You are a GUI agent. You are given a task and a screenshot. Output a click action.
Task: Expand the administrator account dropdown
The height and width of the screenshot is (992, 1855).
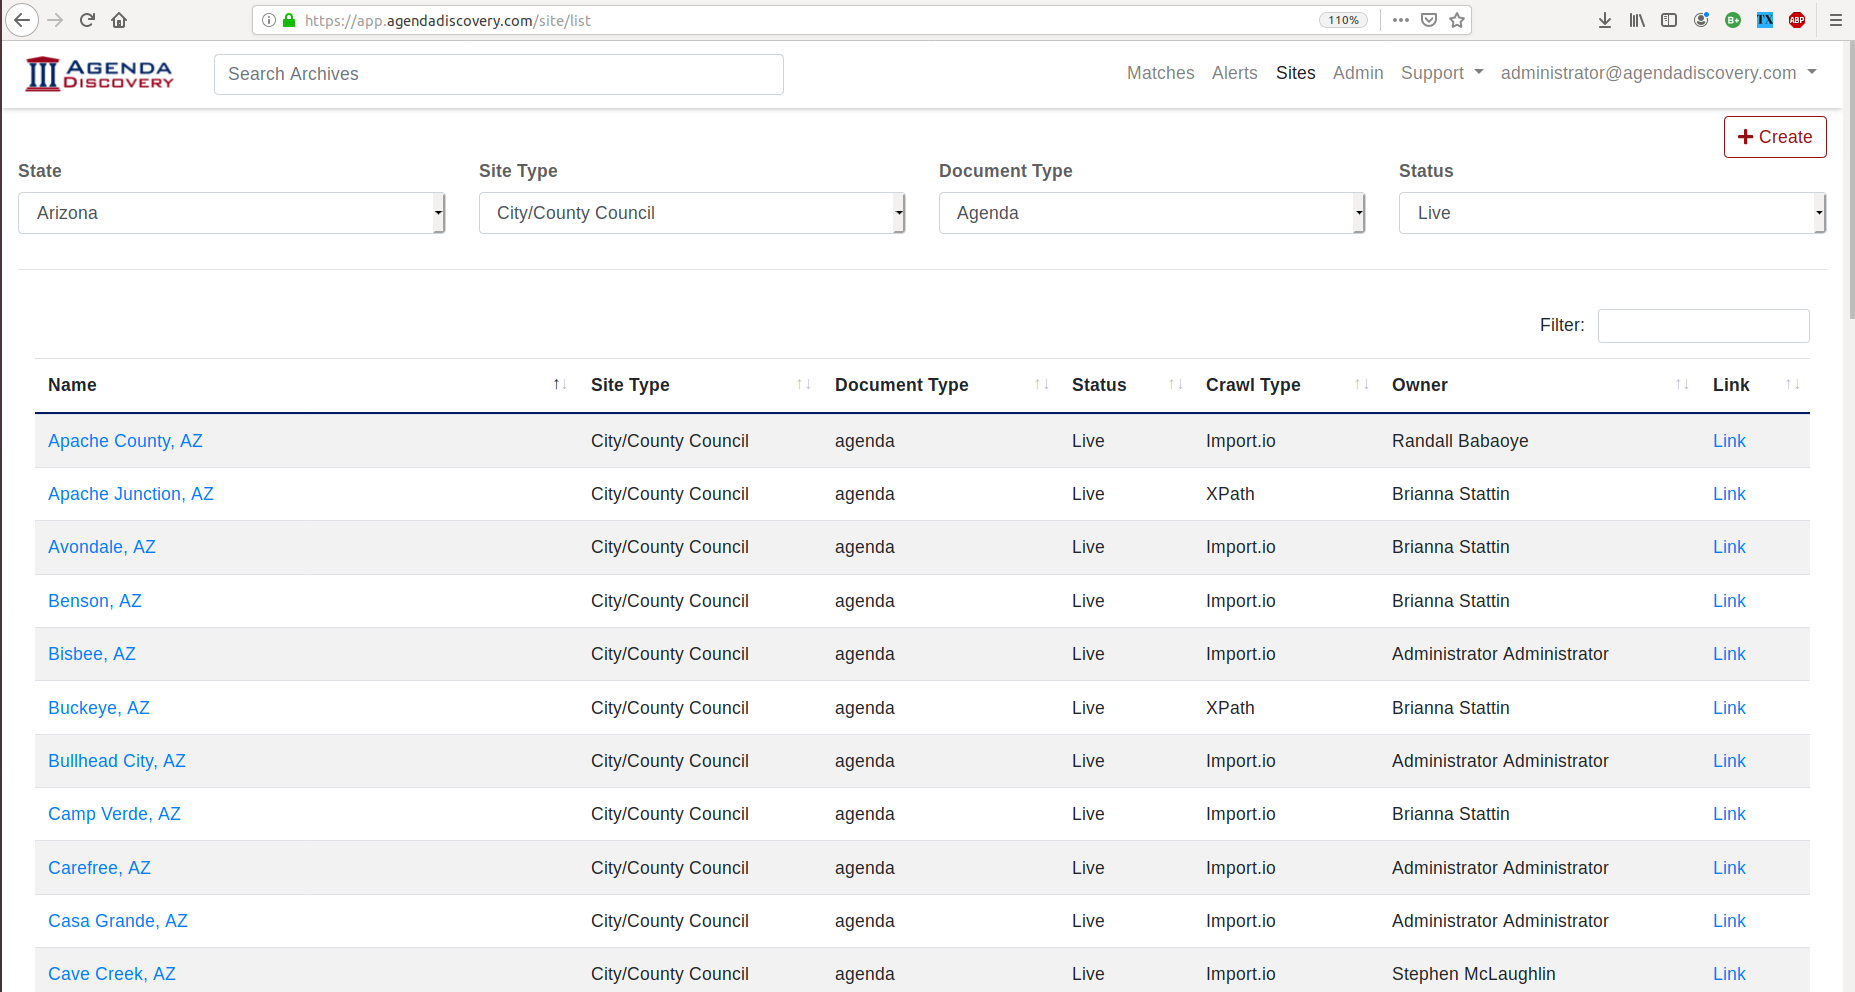[x=1658, y=73]
